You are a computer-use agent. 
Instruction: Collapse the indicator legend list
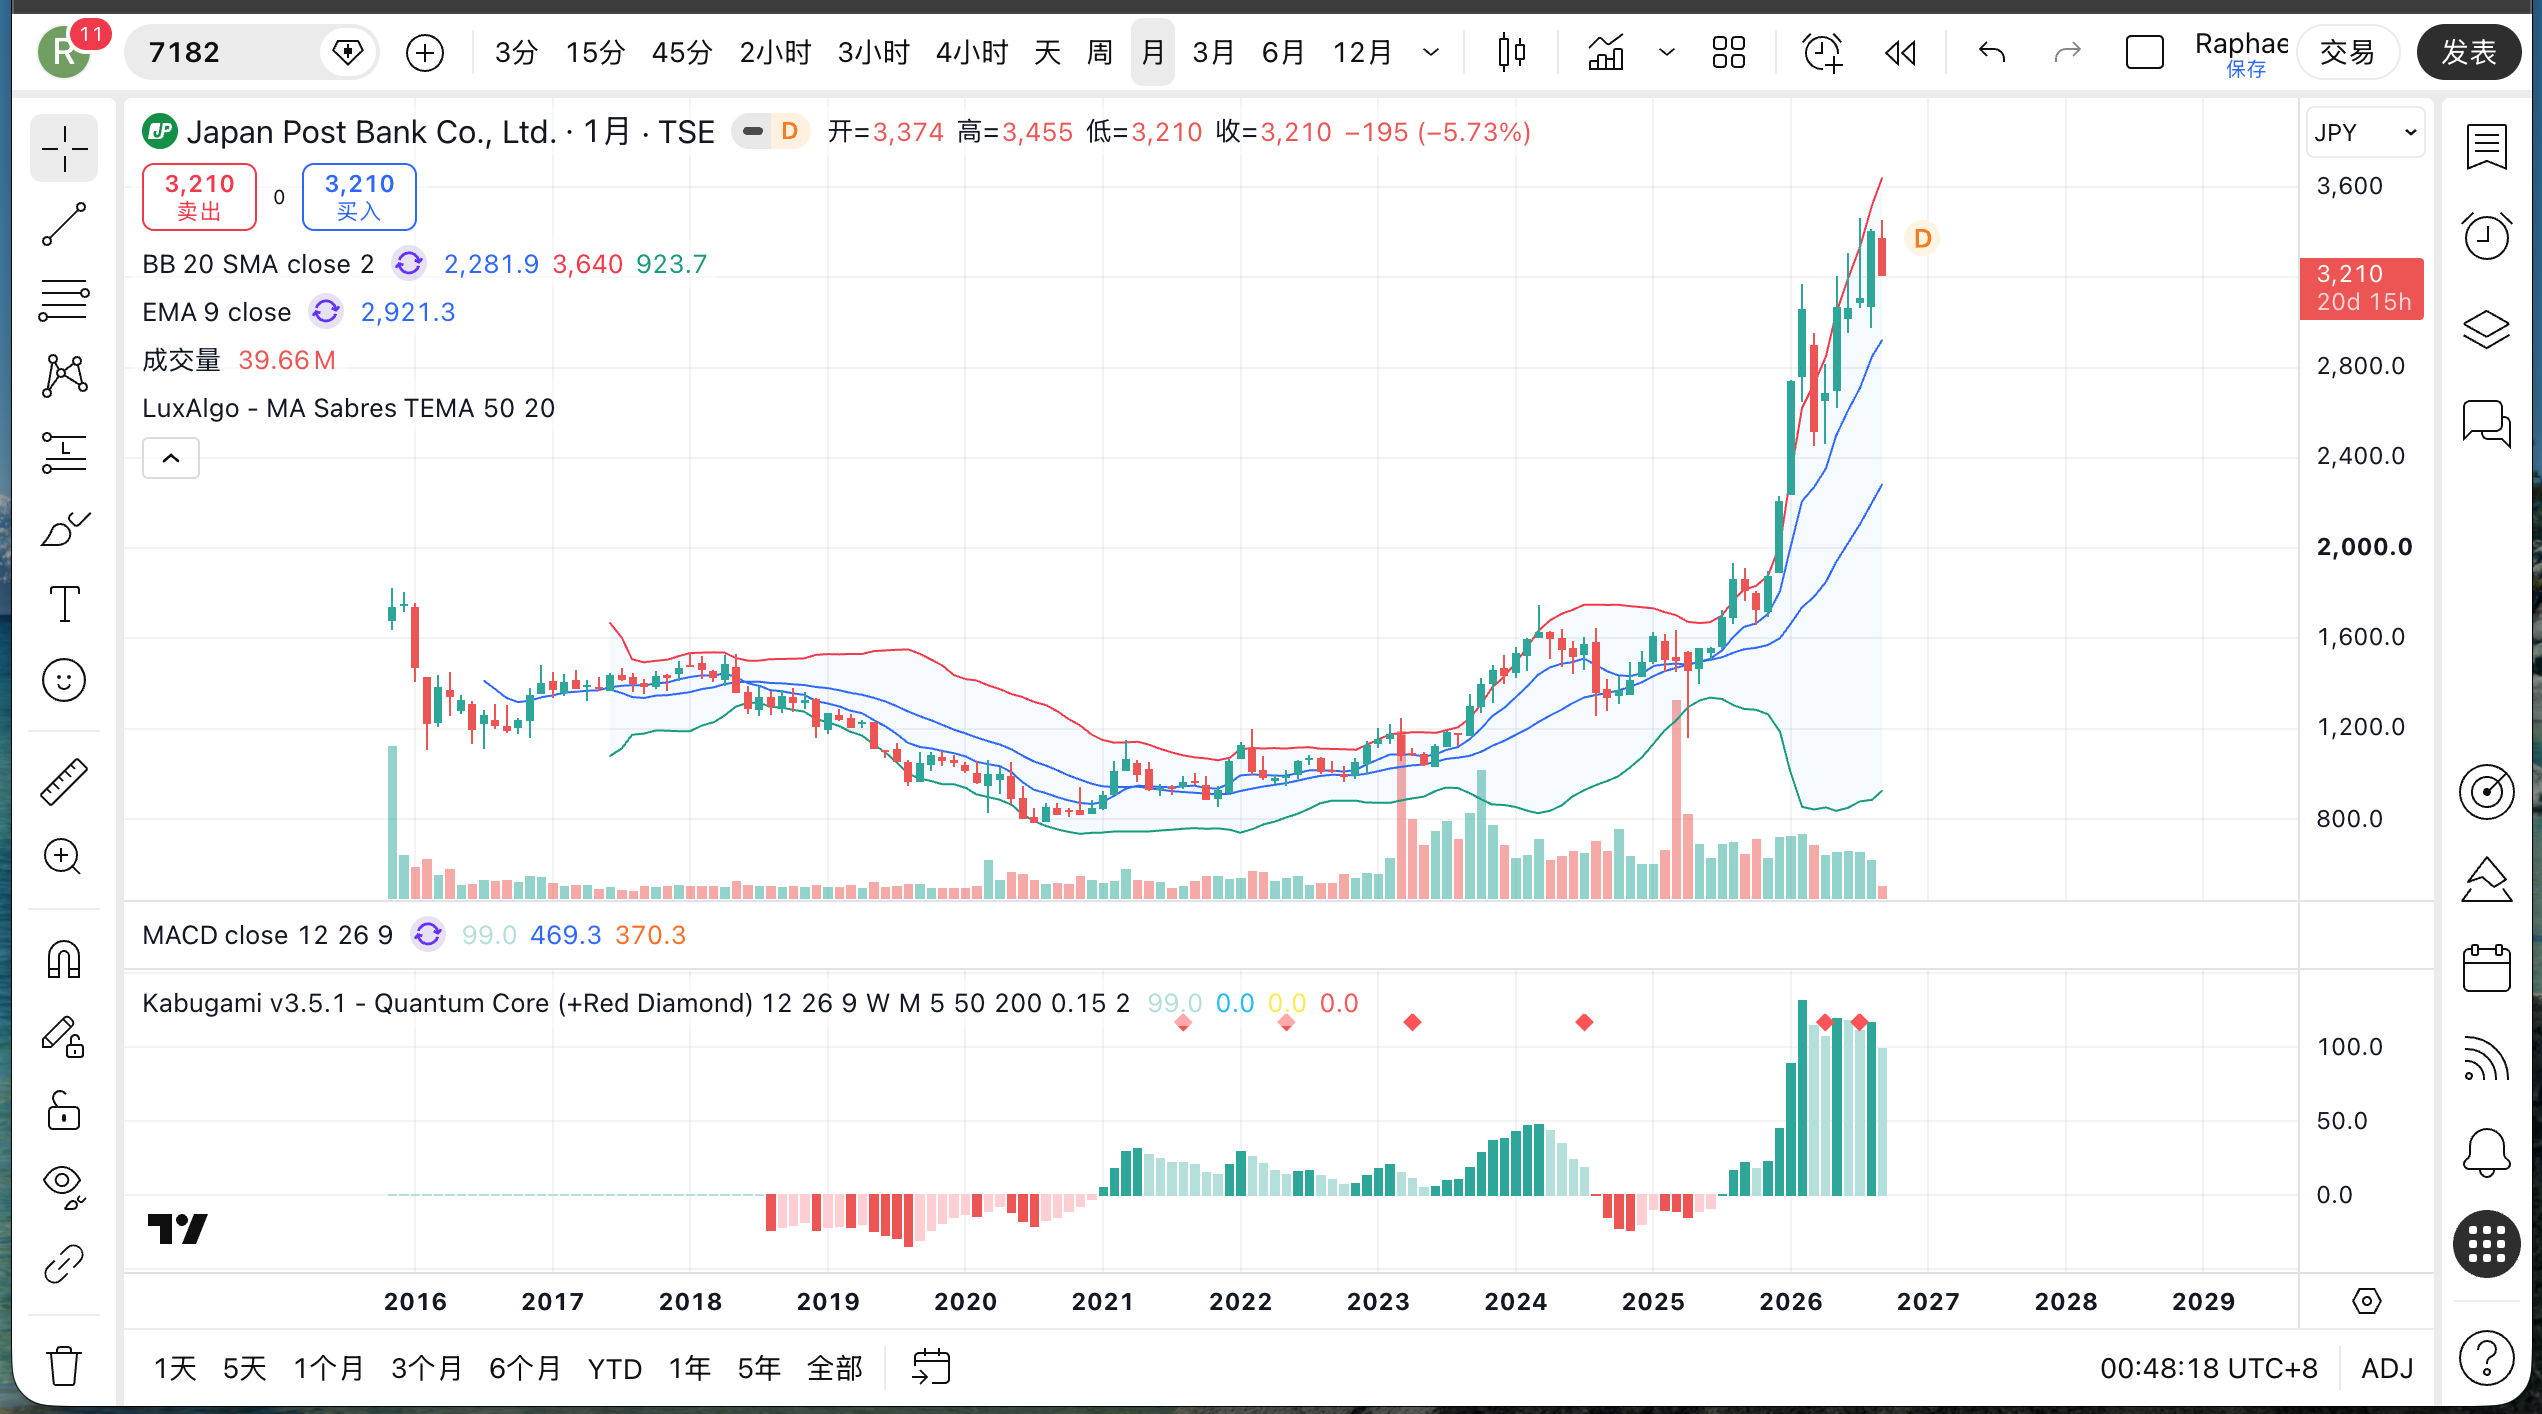[x=171, y=458]
